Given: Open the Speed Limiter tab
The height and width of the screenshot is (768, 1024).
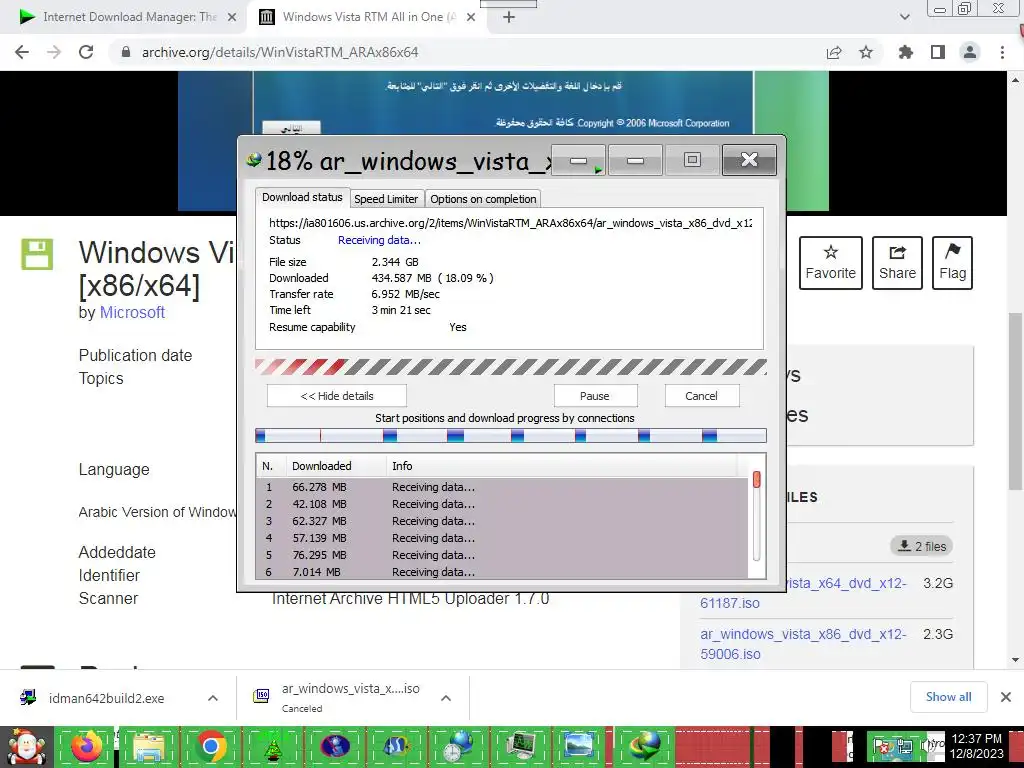Looking at the screenshot, I should click(x=386, y=199).
